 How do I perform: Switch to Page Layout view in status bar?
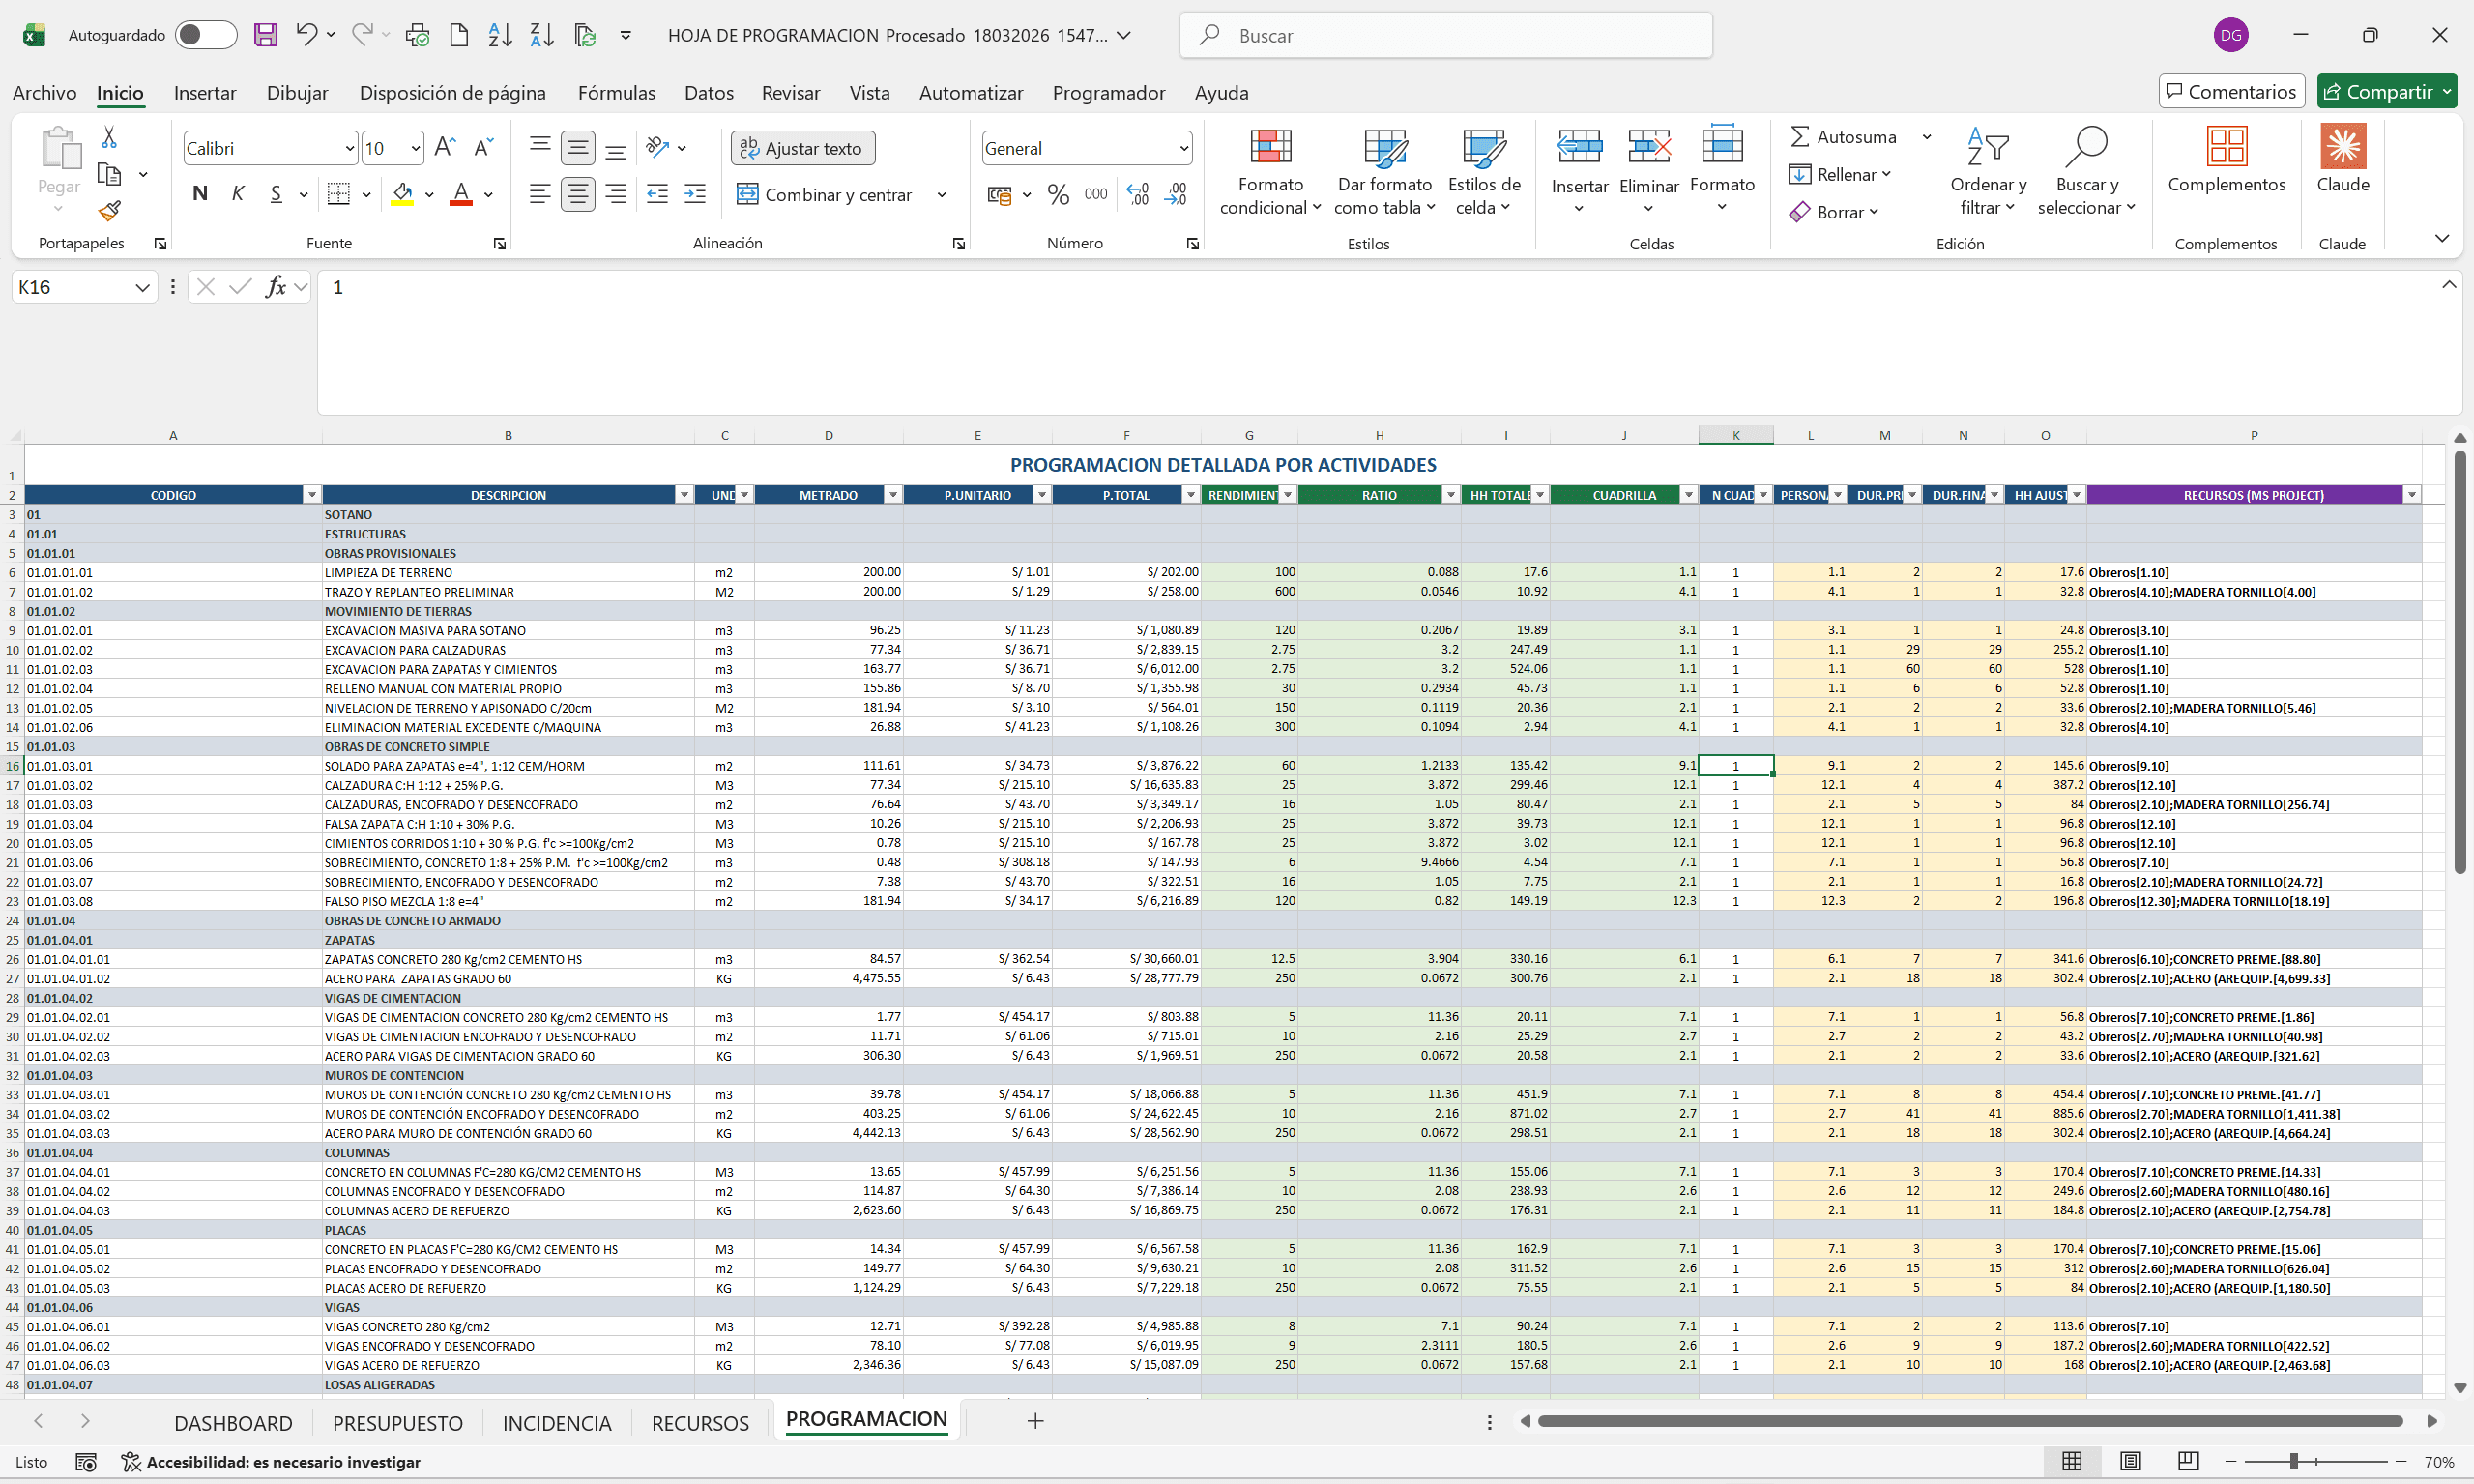click(x=2130, y=1461)
